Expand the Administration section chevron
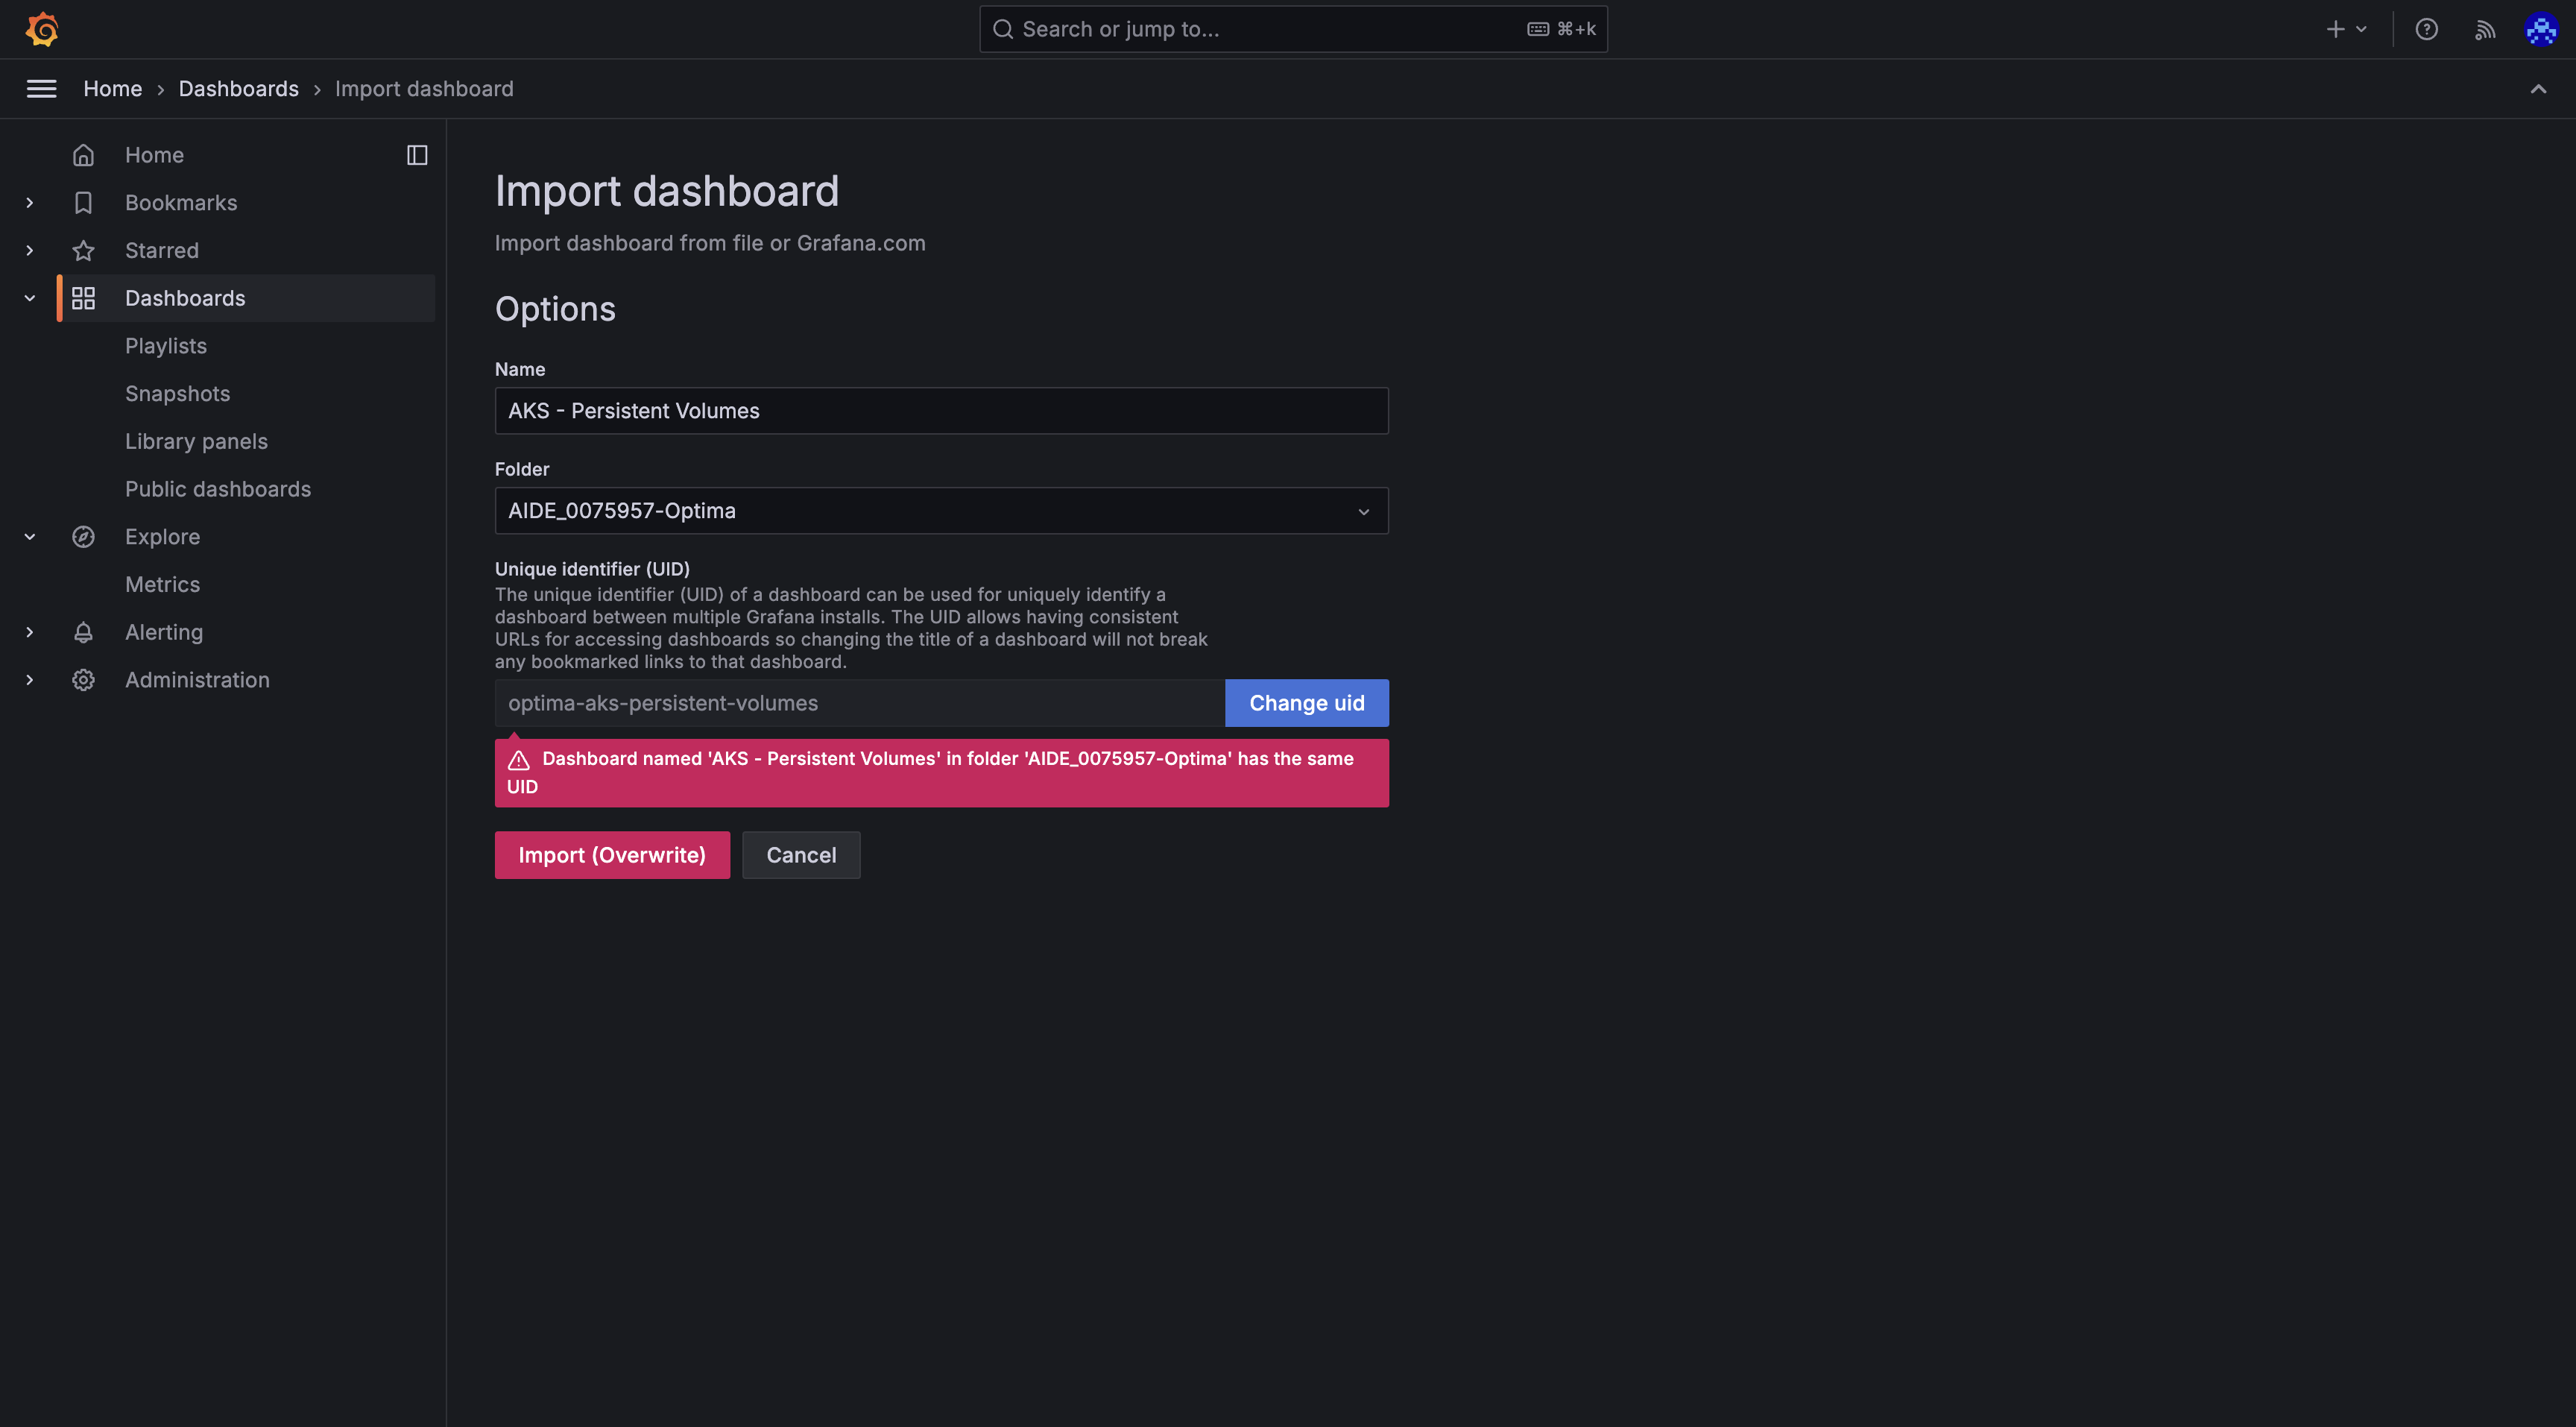 coord(30,680)
